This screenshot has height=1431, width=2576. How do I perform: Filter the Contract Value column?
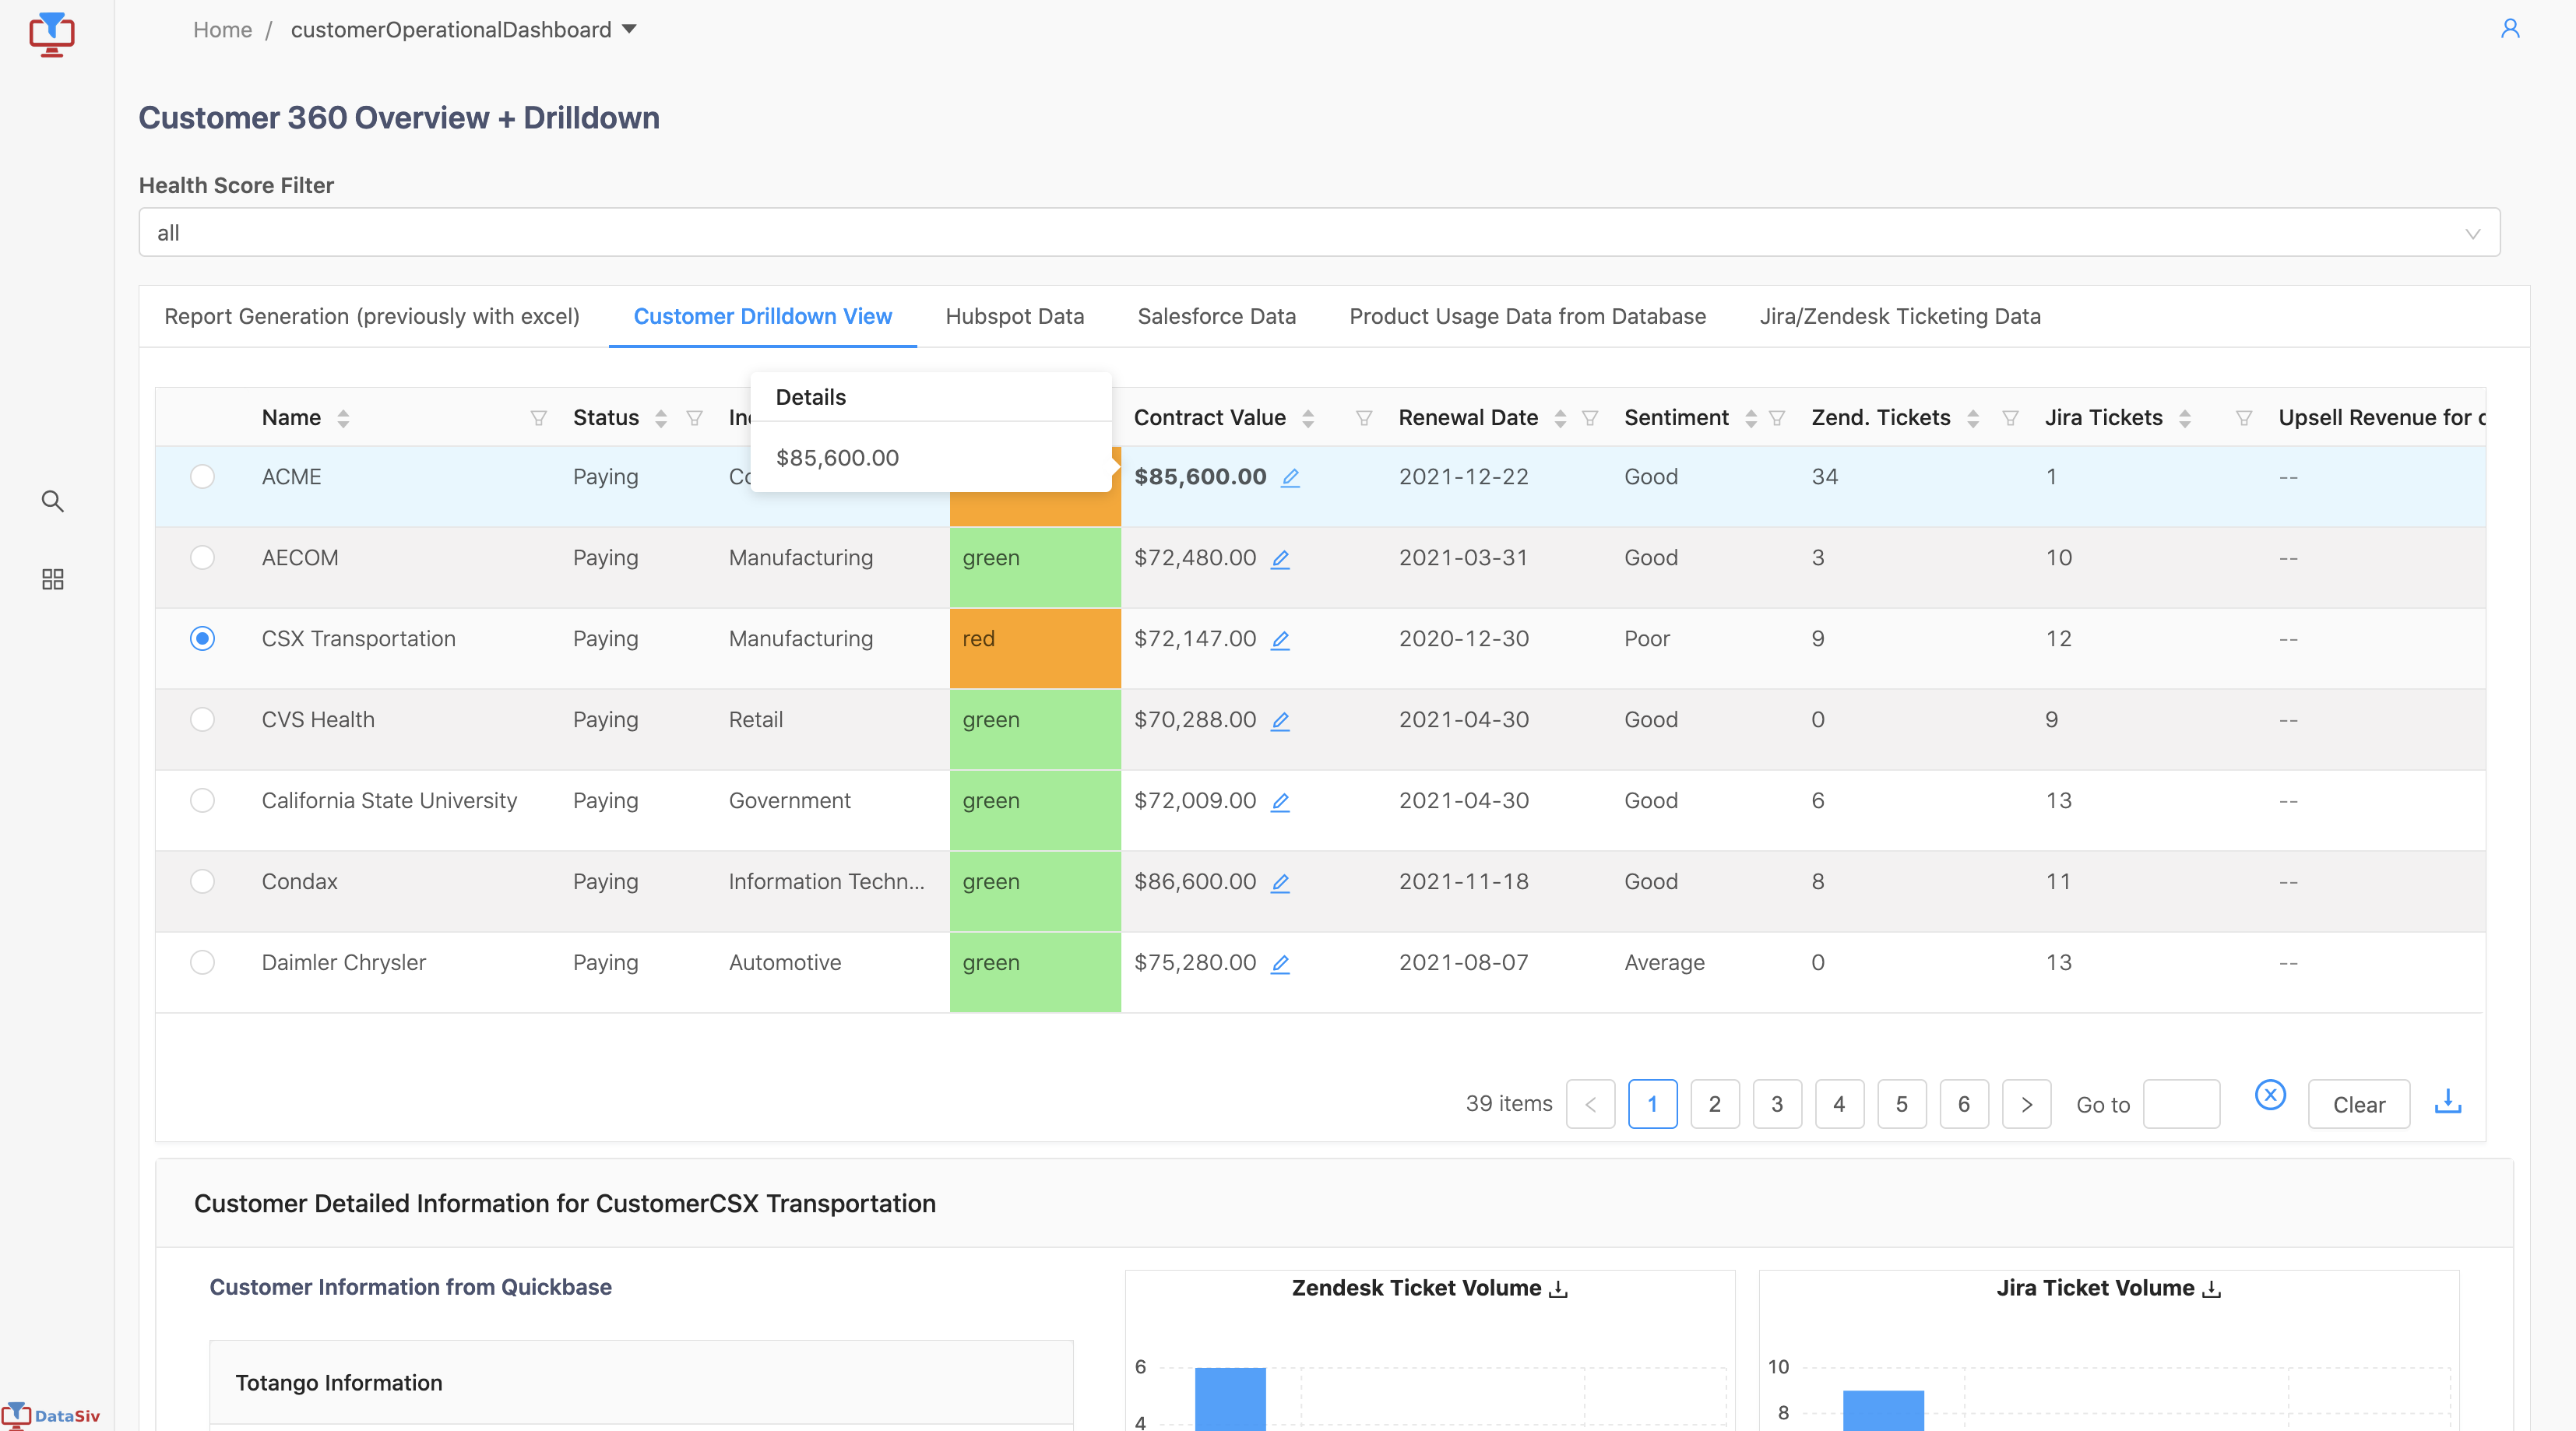[x=1364, y=418]
